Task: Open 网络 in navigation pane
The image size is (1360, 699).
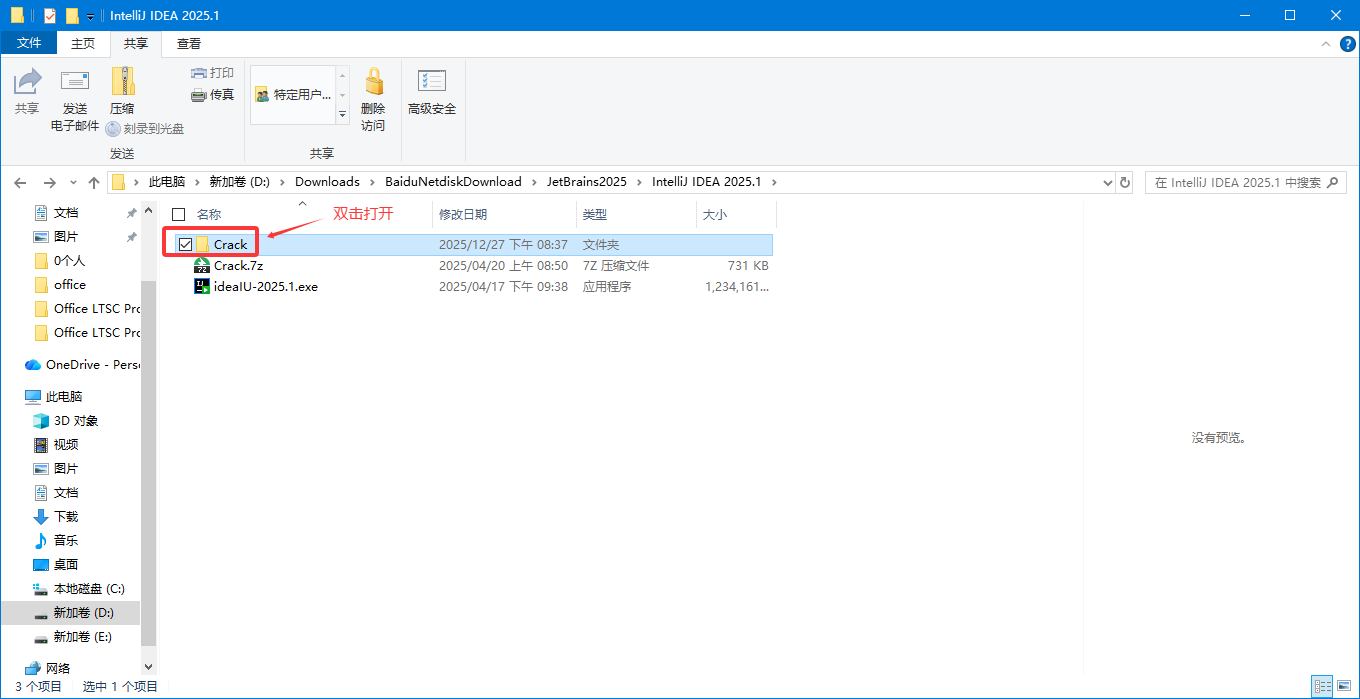Action: pos(58,668)
